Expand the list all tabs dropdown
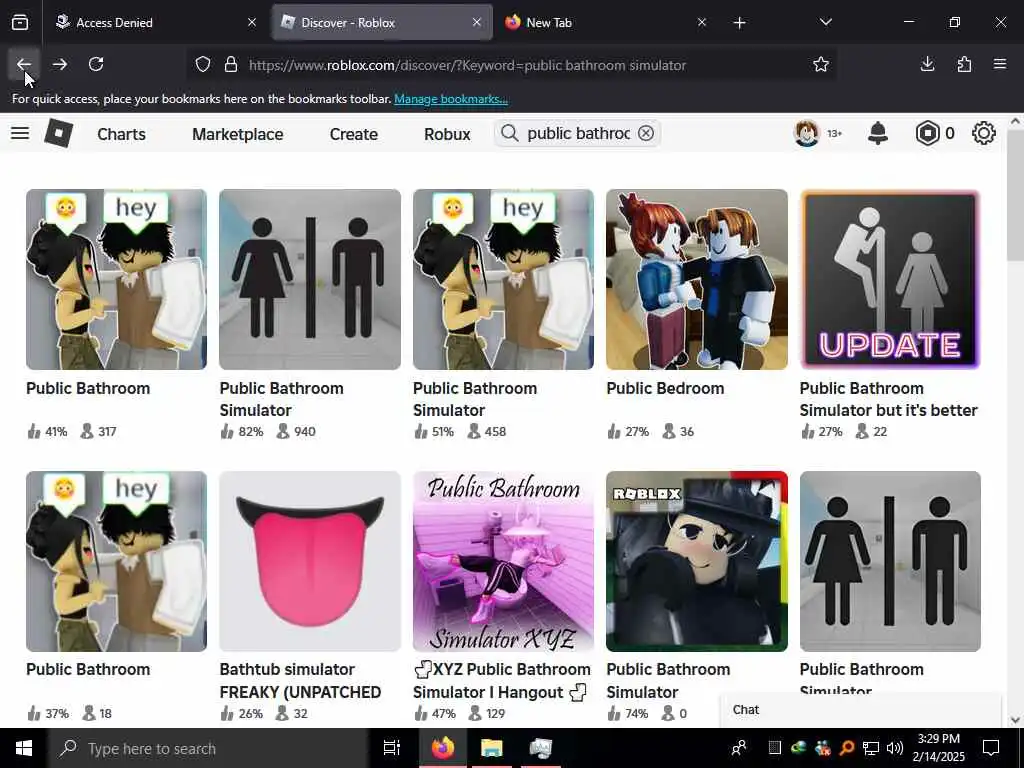Viewport: 1024px width, 768px height. click(x=825, y=22)
